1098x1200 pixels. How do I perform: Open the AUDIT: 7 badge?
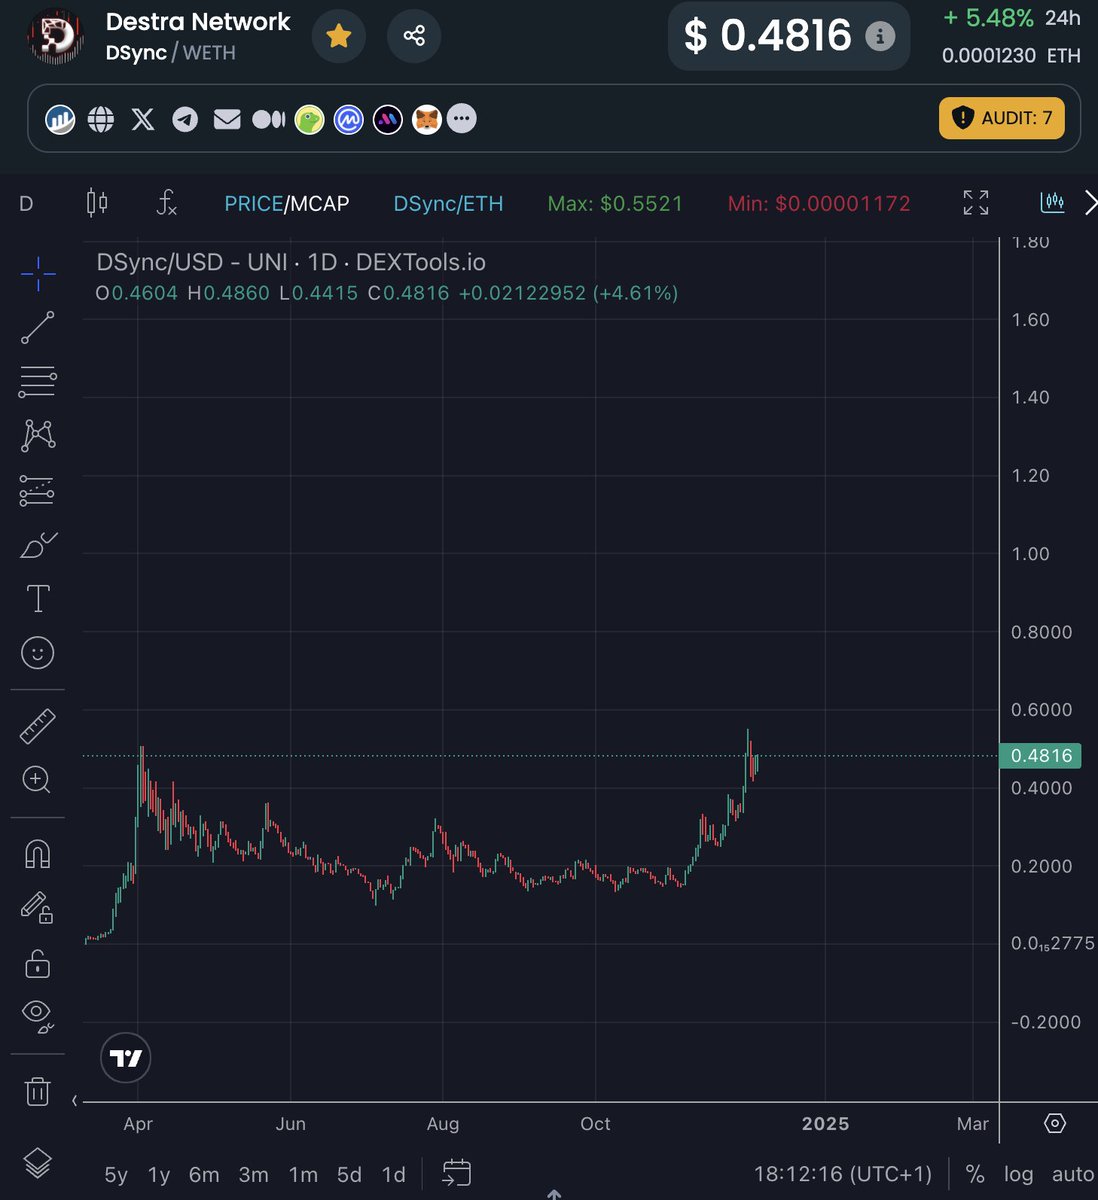coord(1001,118)
